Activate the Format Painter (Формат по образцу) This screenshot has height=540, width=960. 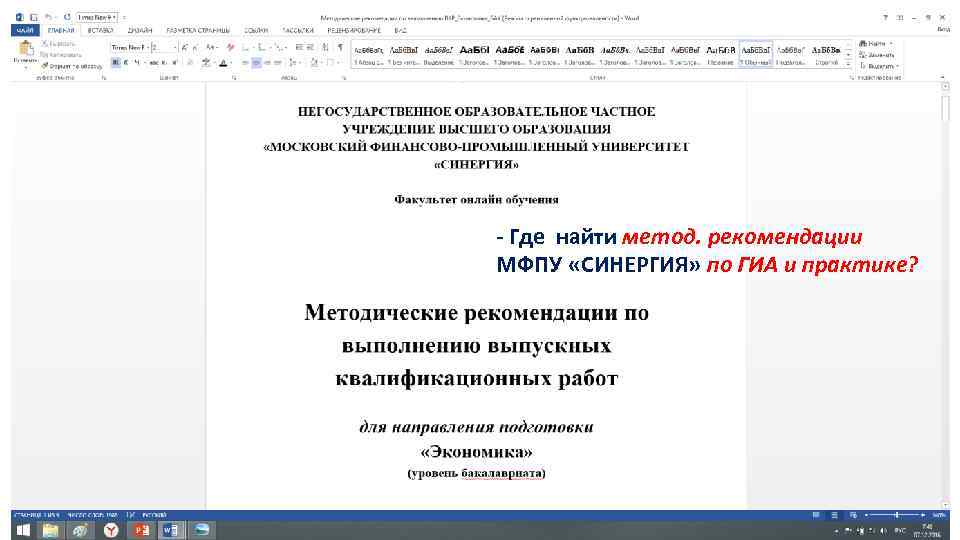click(72, 66)
